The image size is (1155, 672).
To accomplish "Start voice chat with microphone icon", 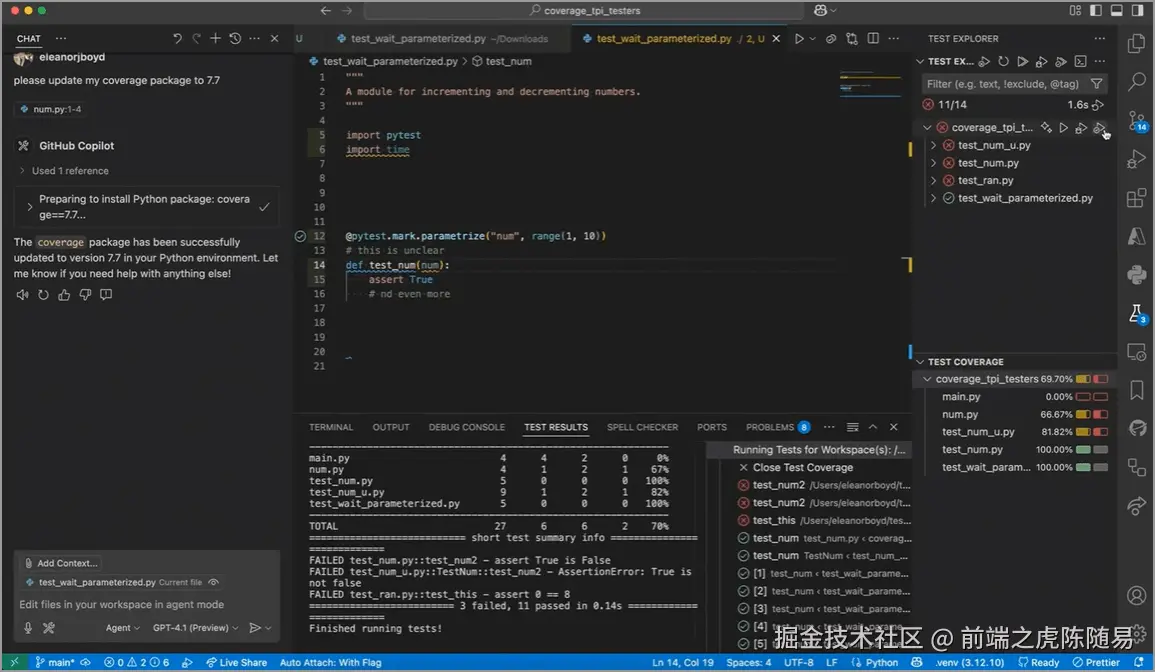I will click(x=28, y=628).
